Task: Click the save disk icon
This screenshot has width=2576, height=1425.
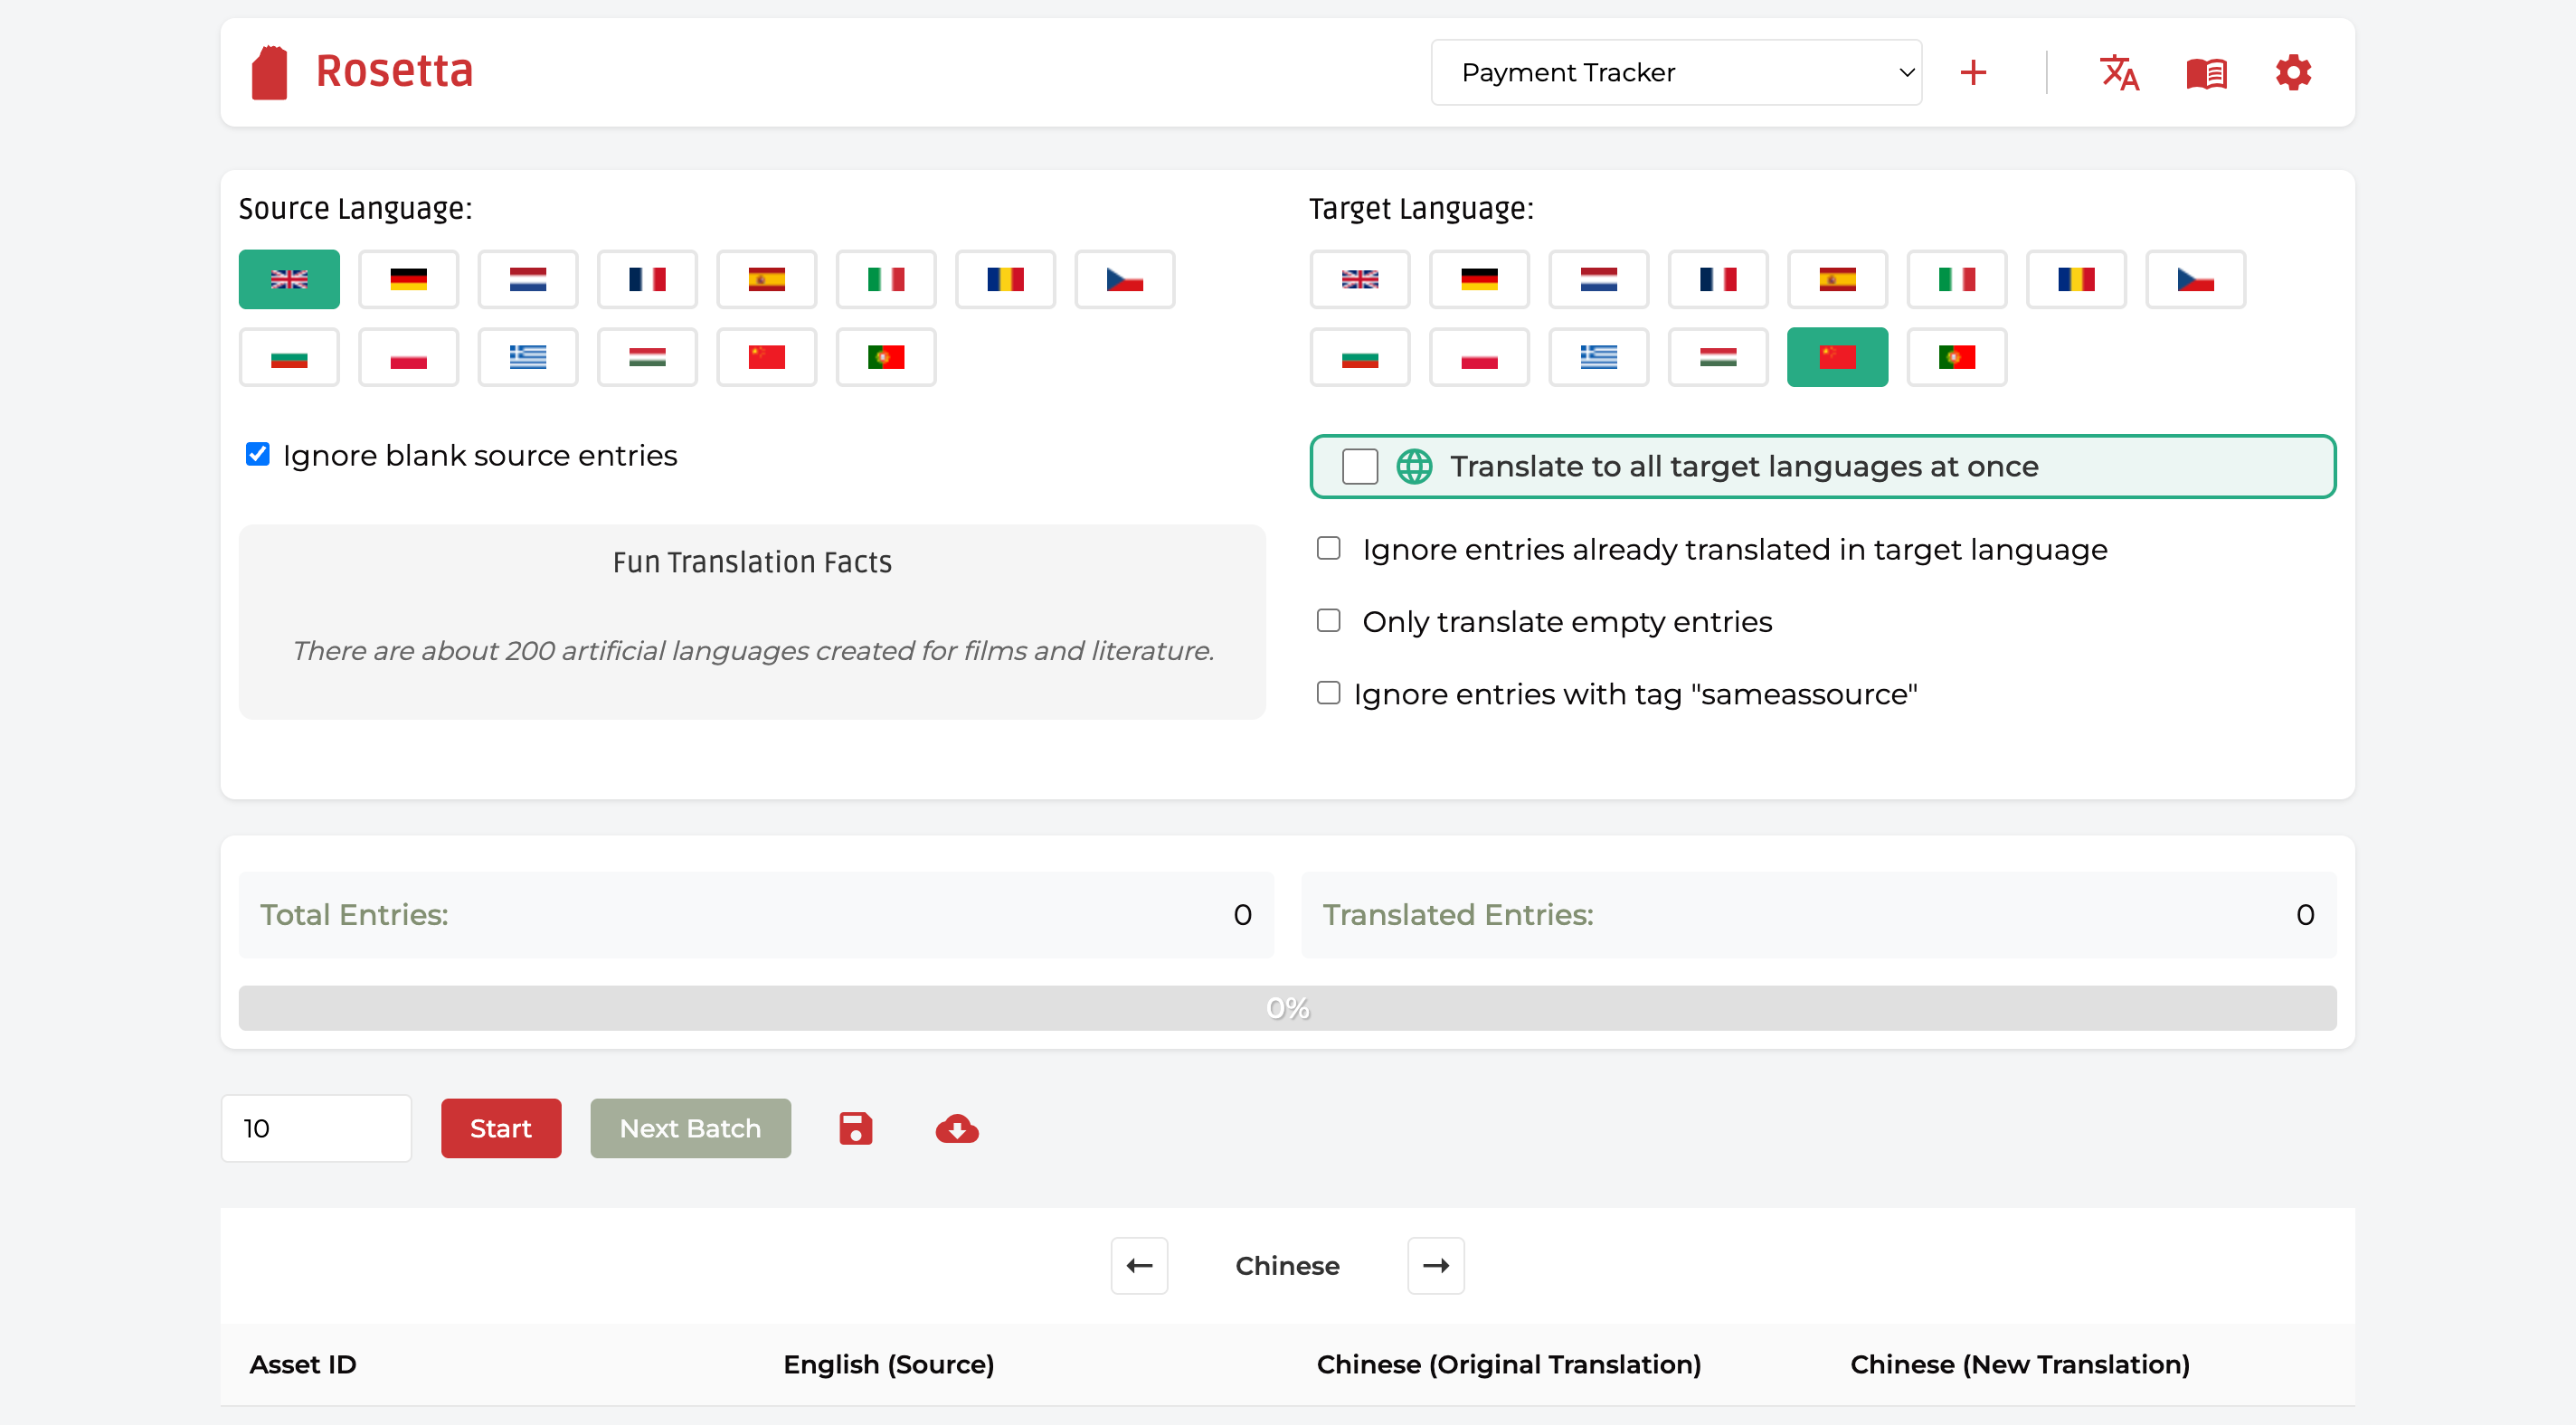Action: pos(855,1128)
